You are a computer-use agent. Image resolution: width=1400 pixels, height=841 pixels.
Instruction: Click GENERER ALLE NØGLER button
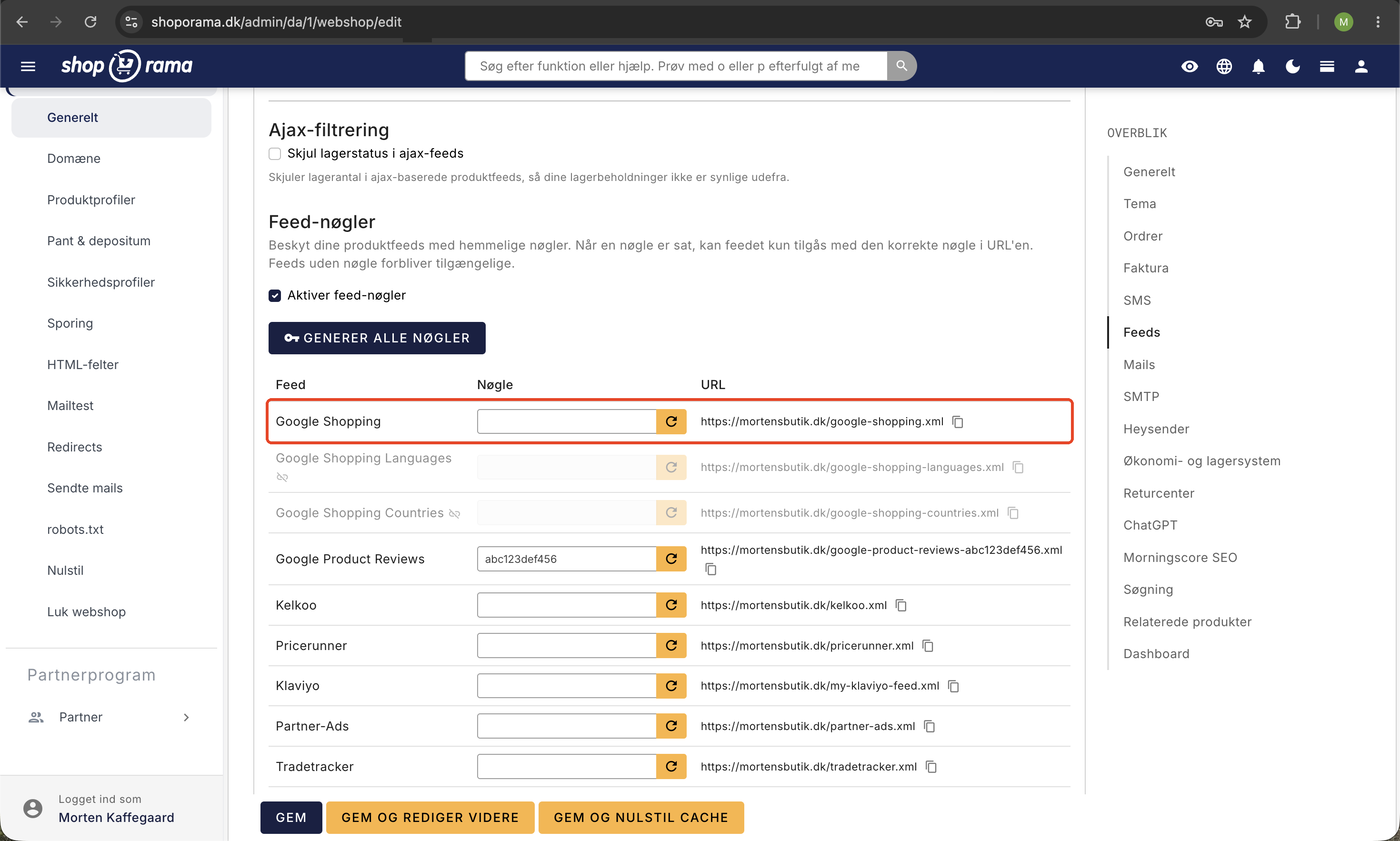pos(377,338)
